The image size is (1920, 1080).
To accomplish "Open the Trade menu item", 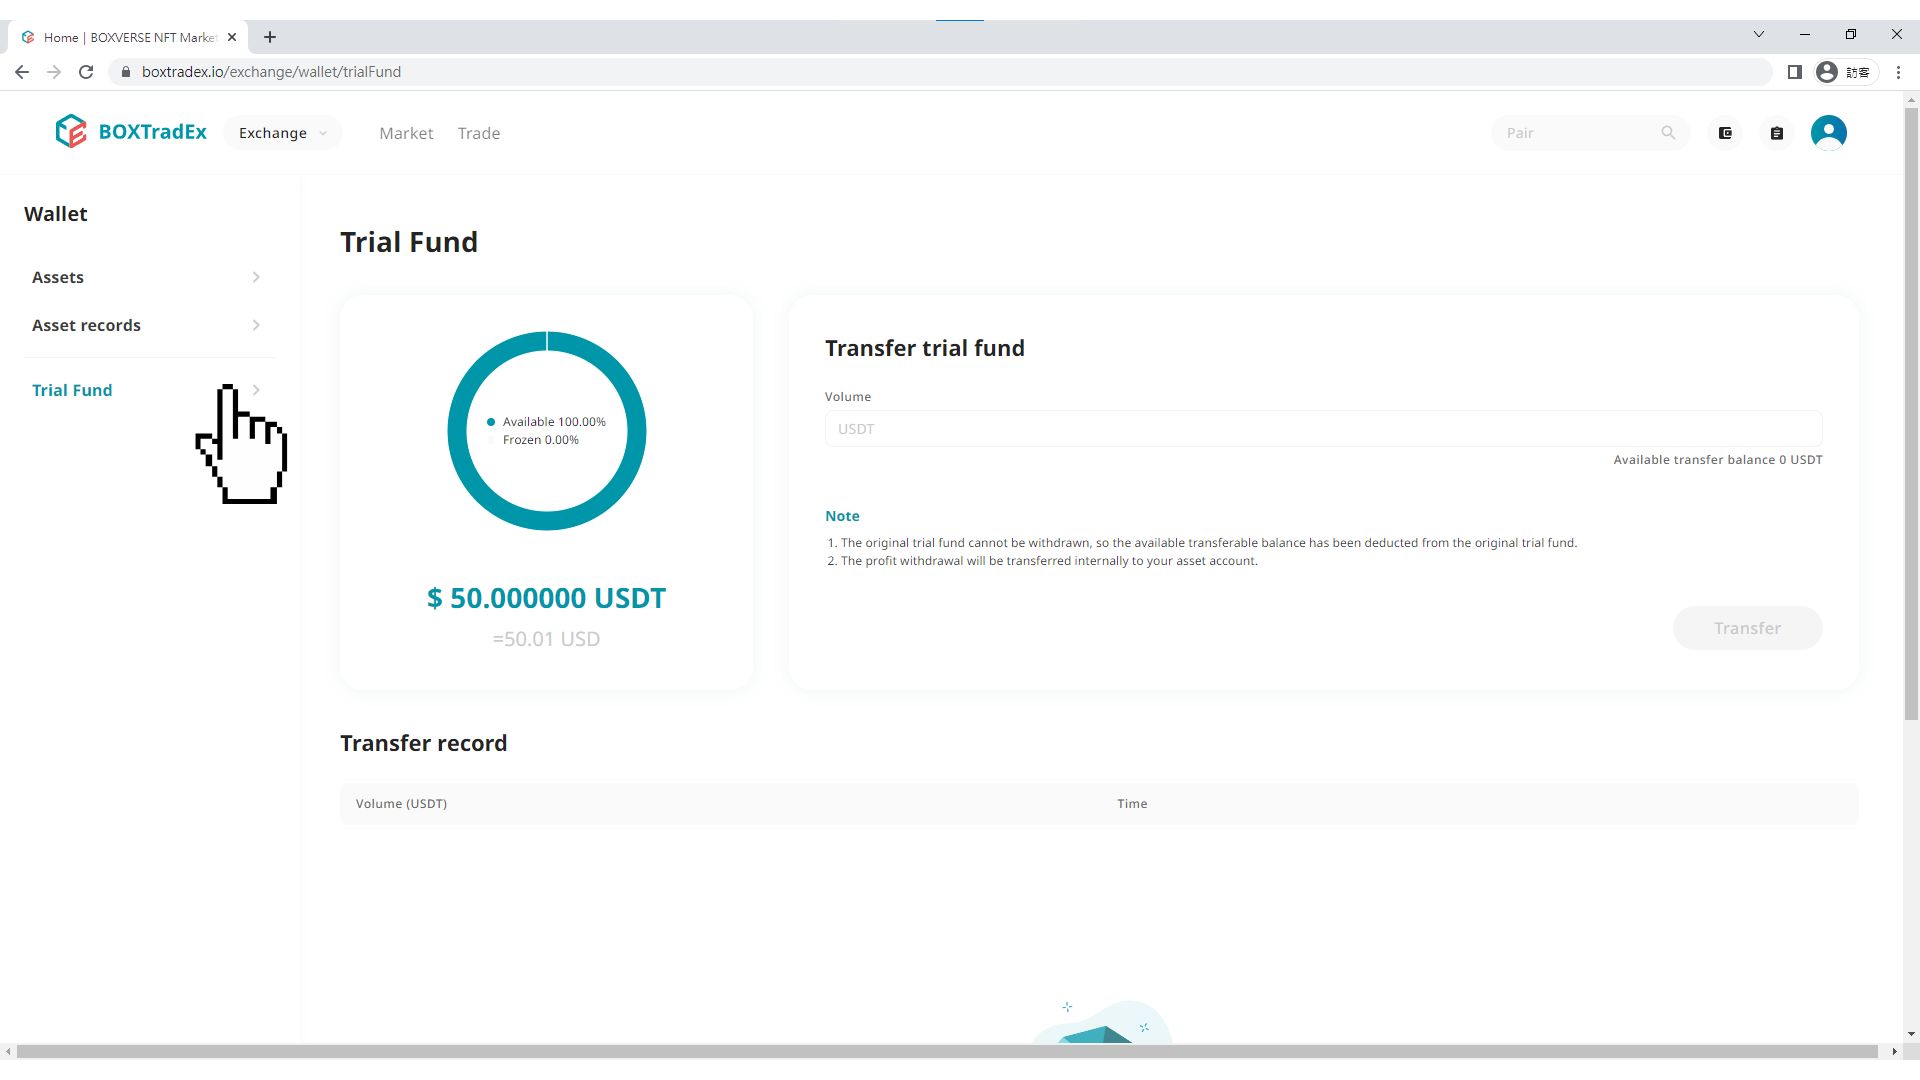I will click(x=479, y=133).
